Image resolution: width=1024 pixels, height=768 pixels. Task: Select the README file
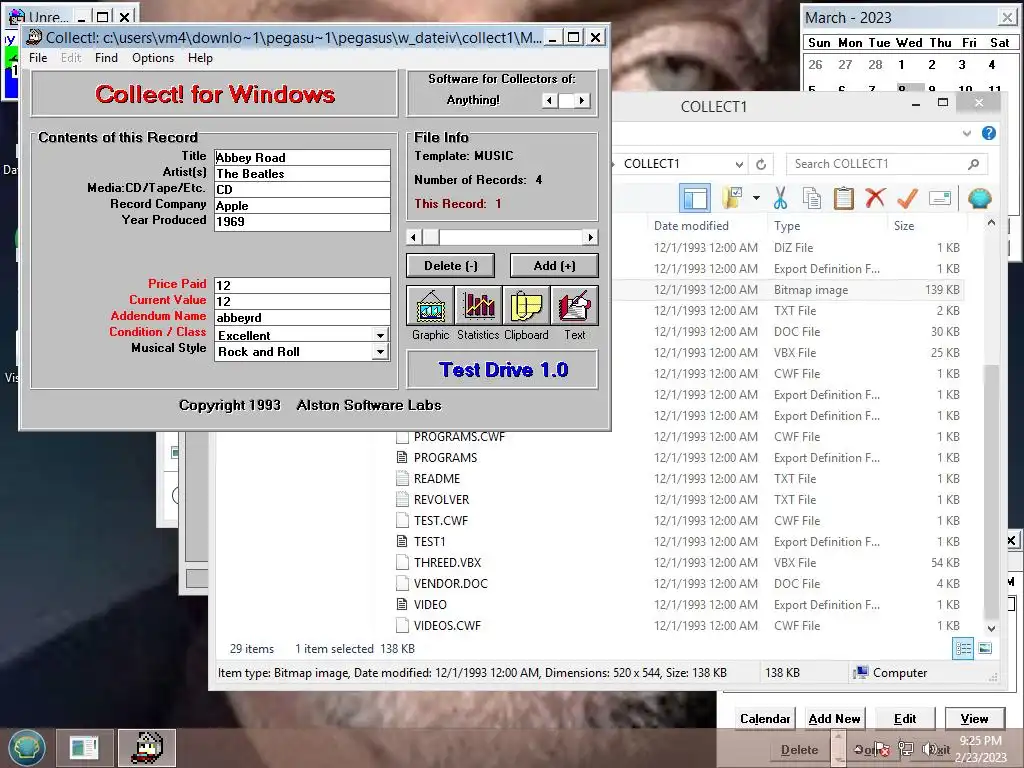coord(437,479)
